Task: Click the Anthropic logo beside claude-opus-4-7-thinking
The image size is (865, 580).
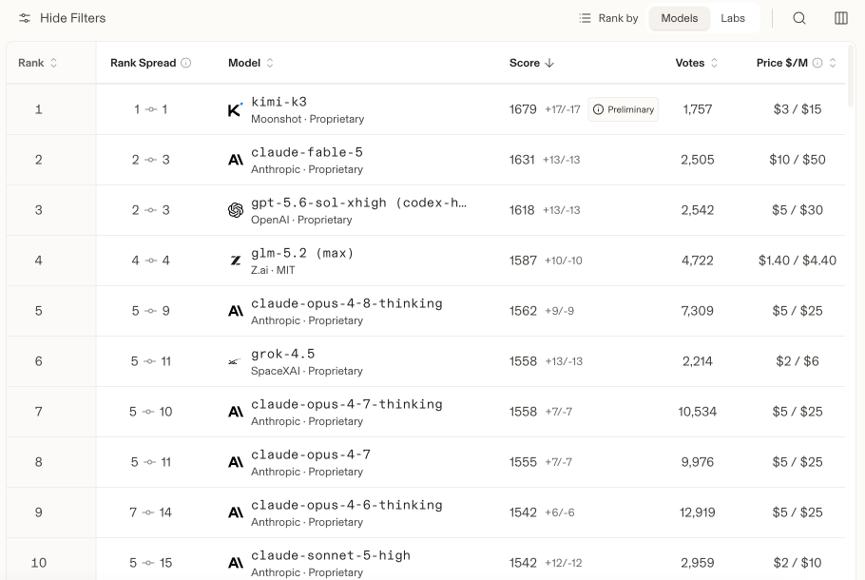Action: point(236,412)
